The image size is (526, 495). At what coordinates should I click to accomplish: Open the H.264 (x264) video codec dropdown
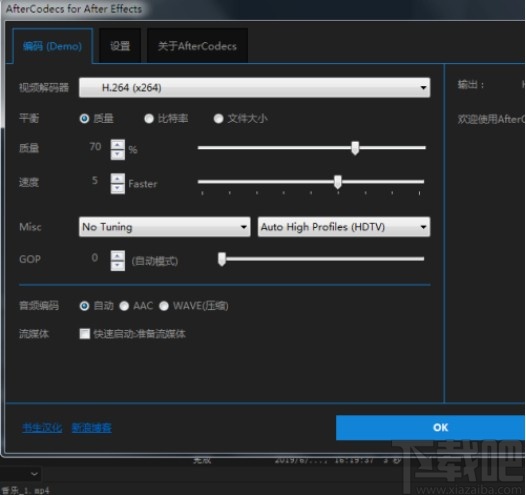254,88
